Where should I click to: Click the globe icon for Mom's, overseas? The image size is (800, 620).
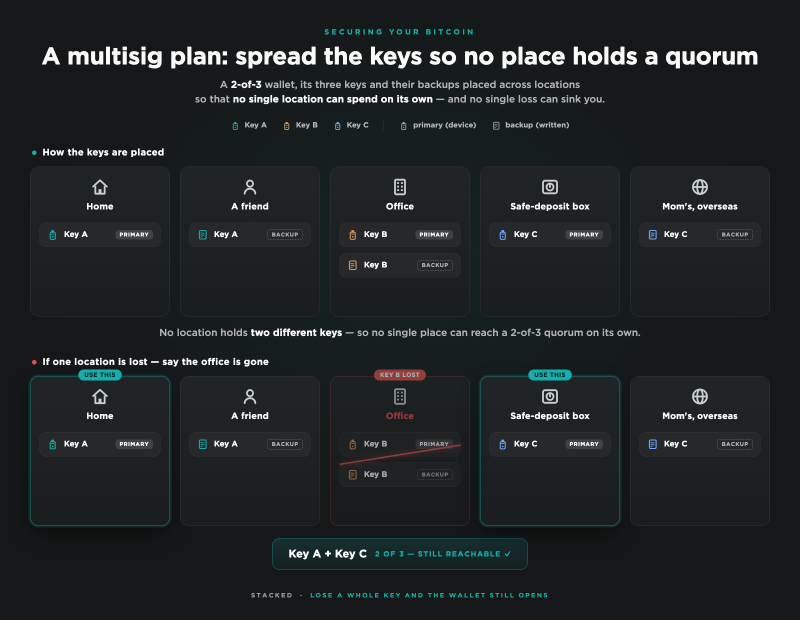coord(699,187)
